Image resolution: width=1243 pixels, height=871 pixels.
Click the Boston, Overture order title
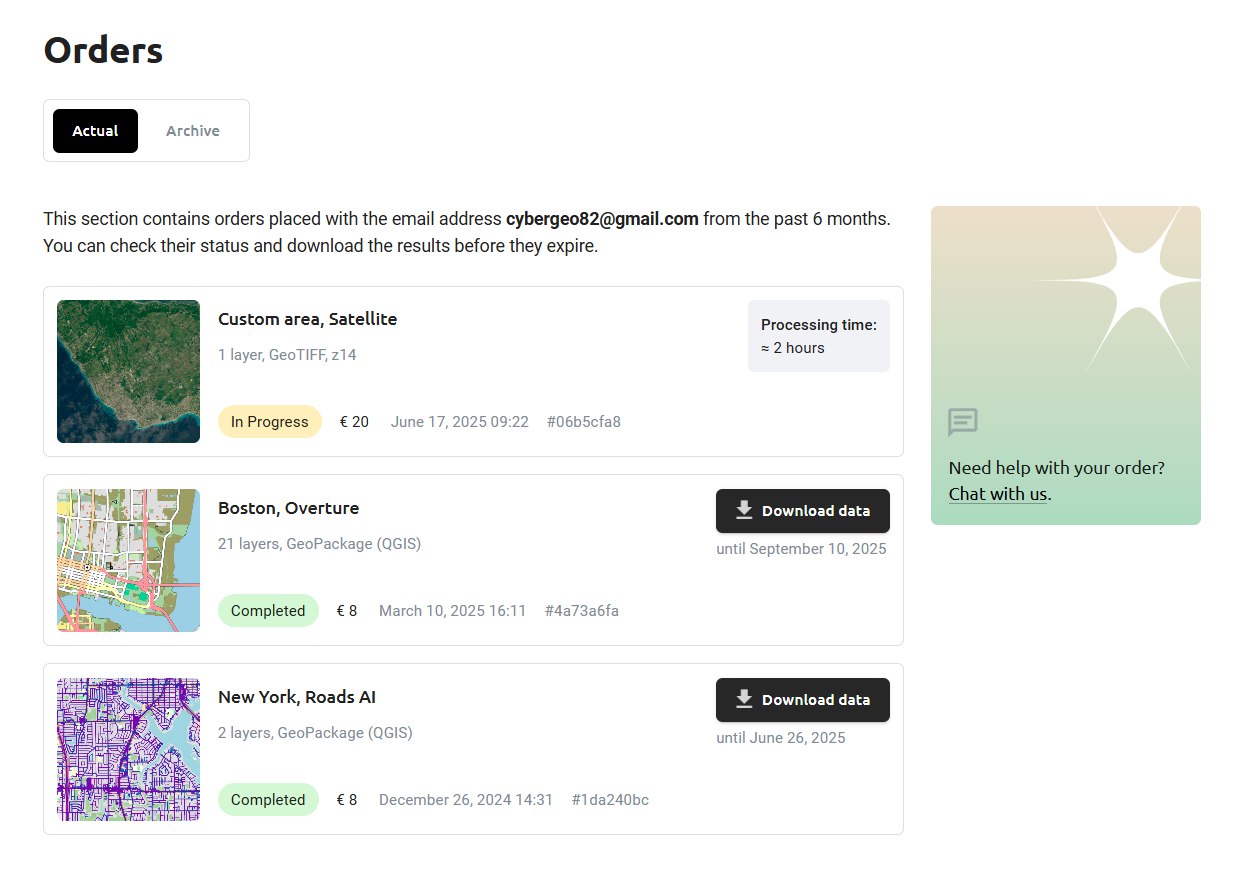(x=288, y=508)
